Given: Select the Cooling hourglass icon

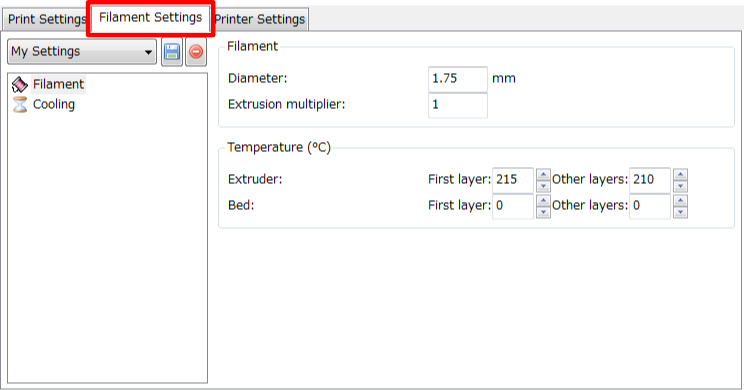Looking at the screenshot, I should 19,104.
